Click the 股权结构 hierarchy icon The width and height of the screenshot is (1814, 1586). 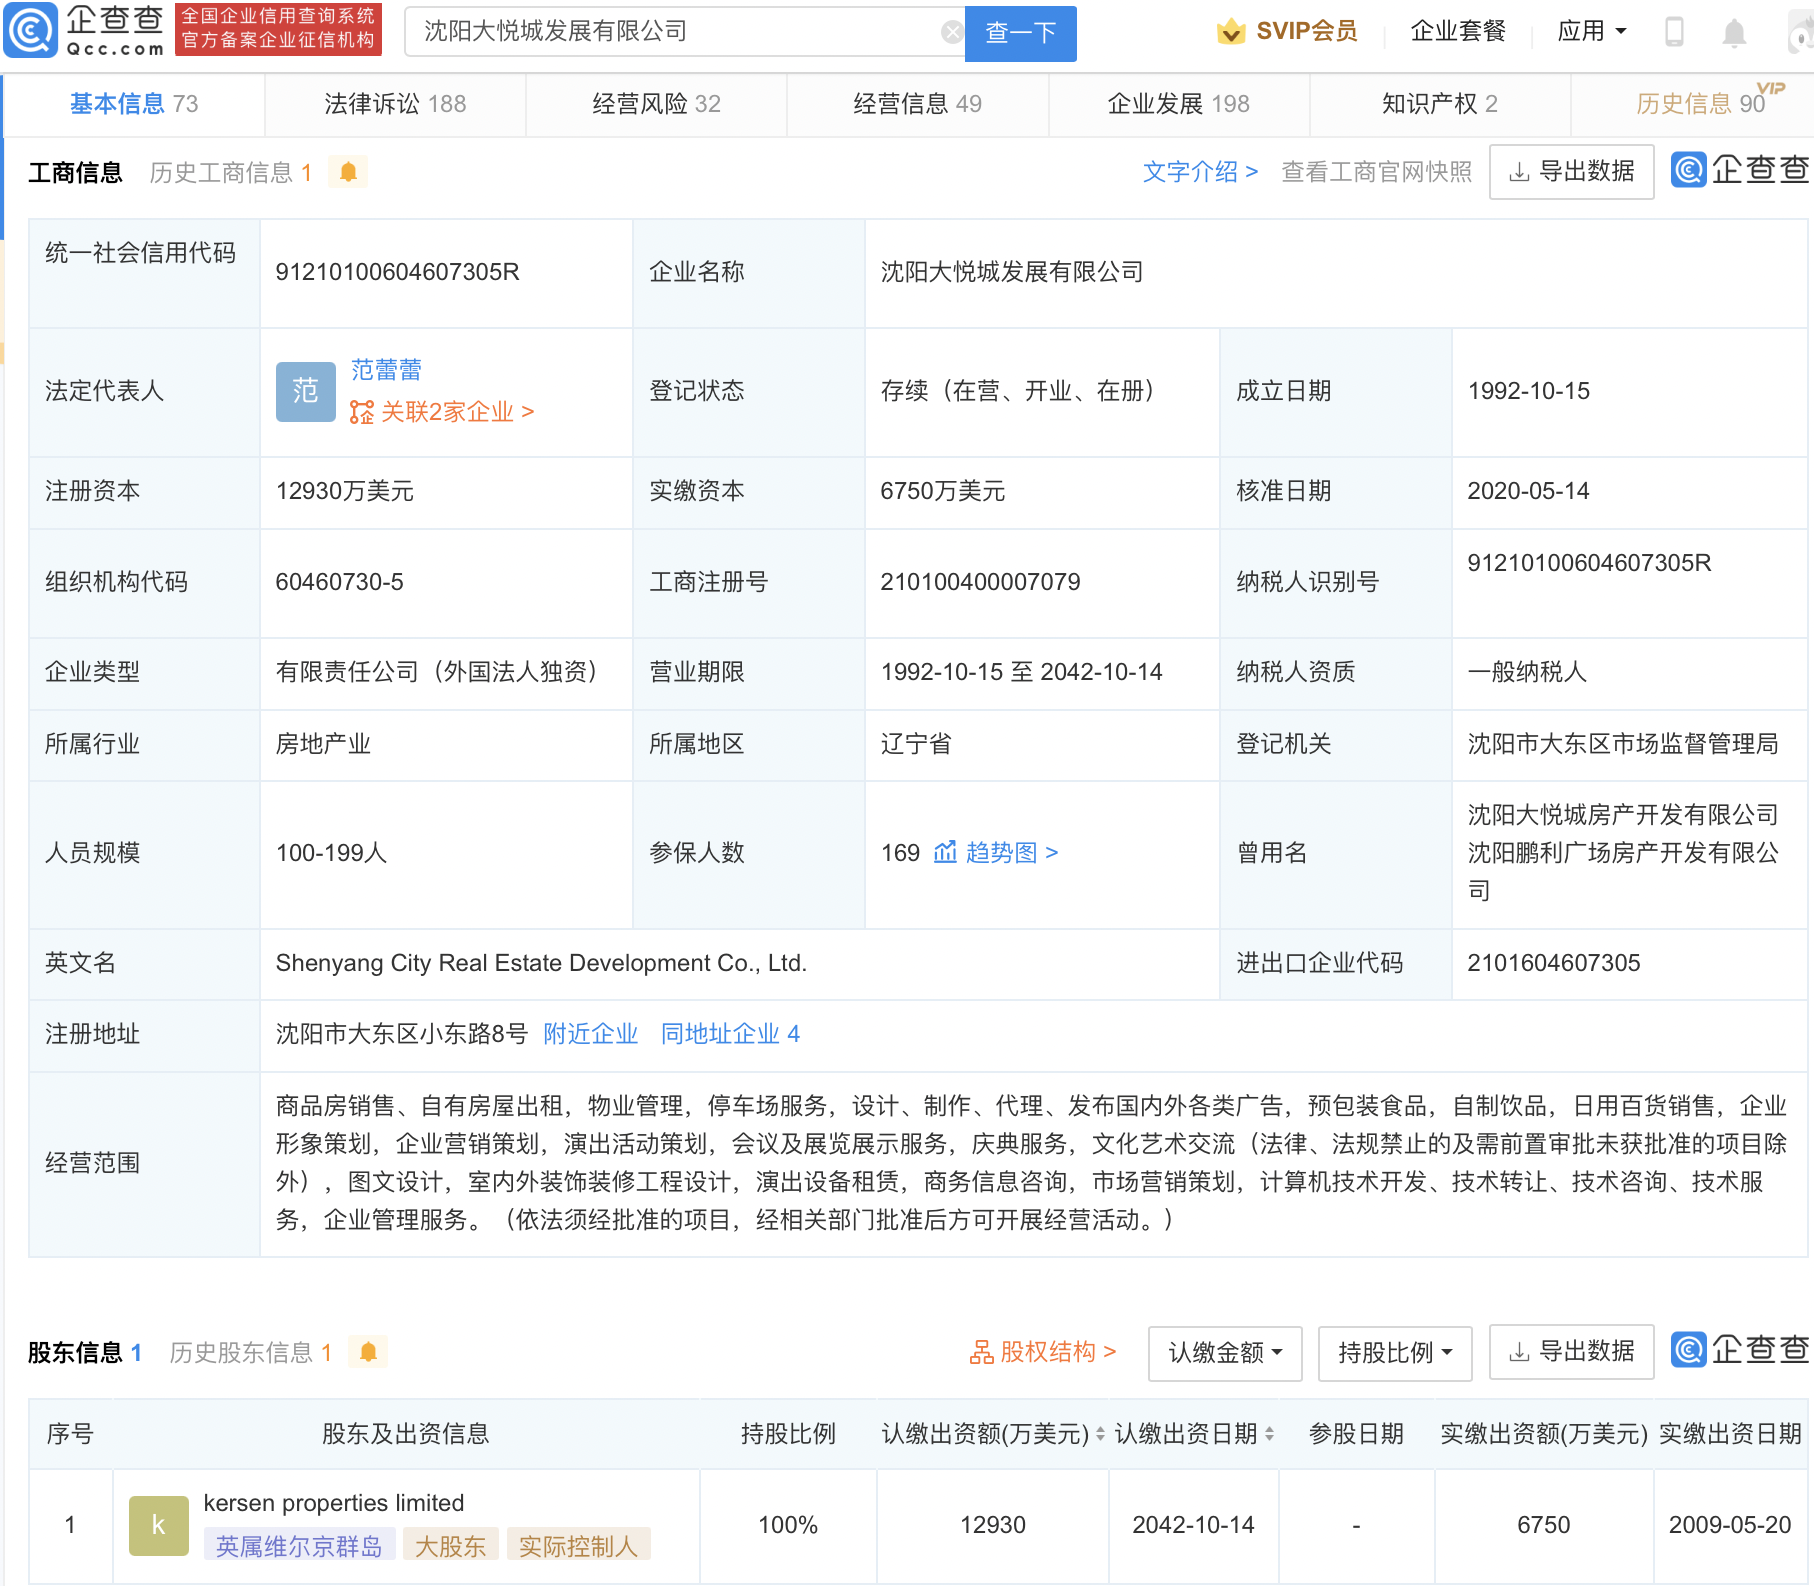pyautogui.click(x=981, y=1352)
